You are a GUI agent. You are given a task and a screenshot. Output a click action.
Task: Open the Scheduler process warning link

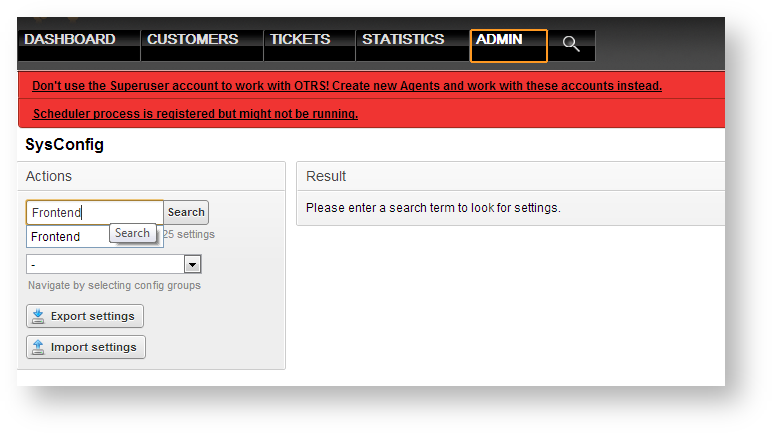[x=195, y=114]
